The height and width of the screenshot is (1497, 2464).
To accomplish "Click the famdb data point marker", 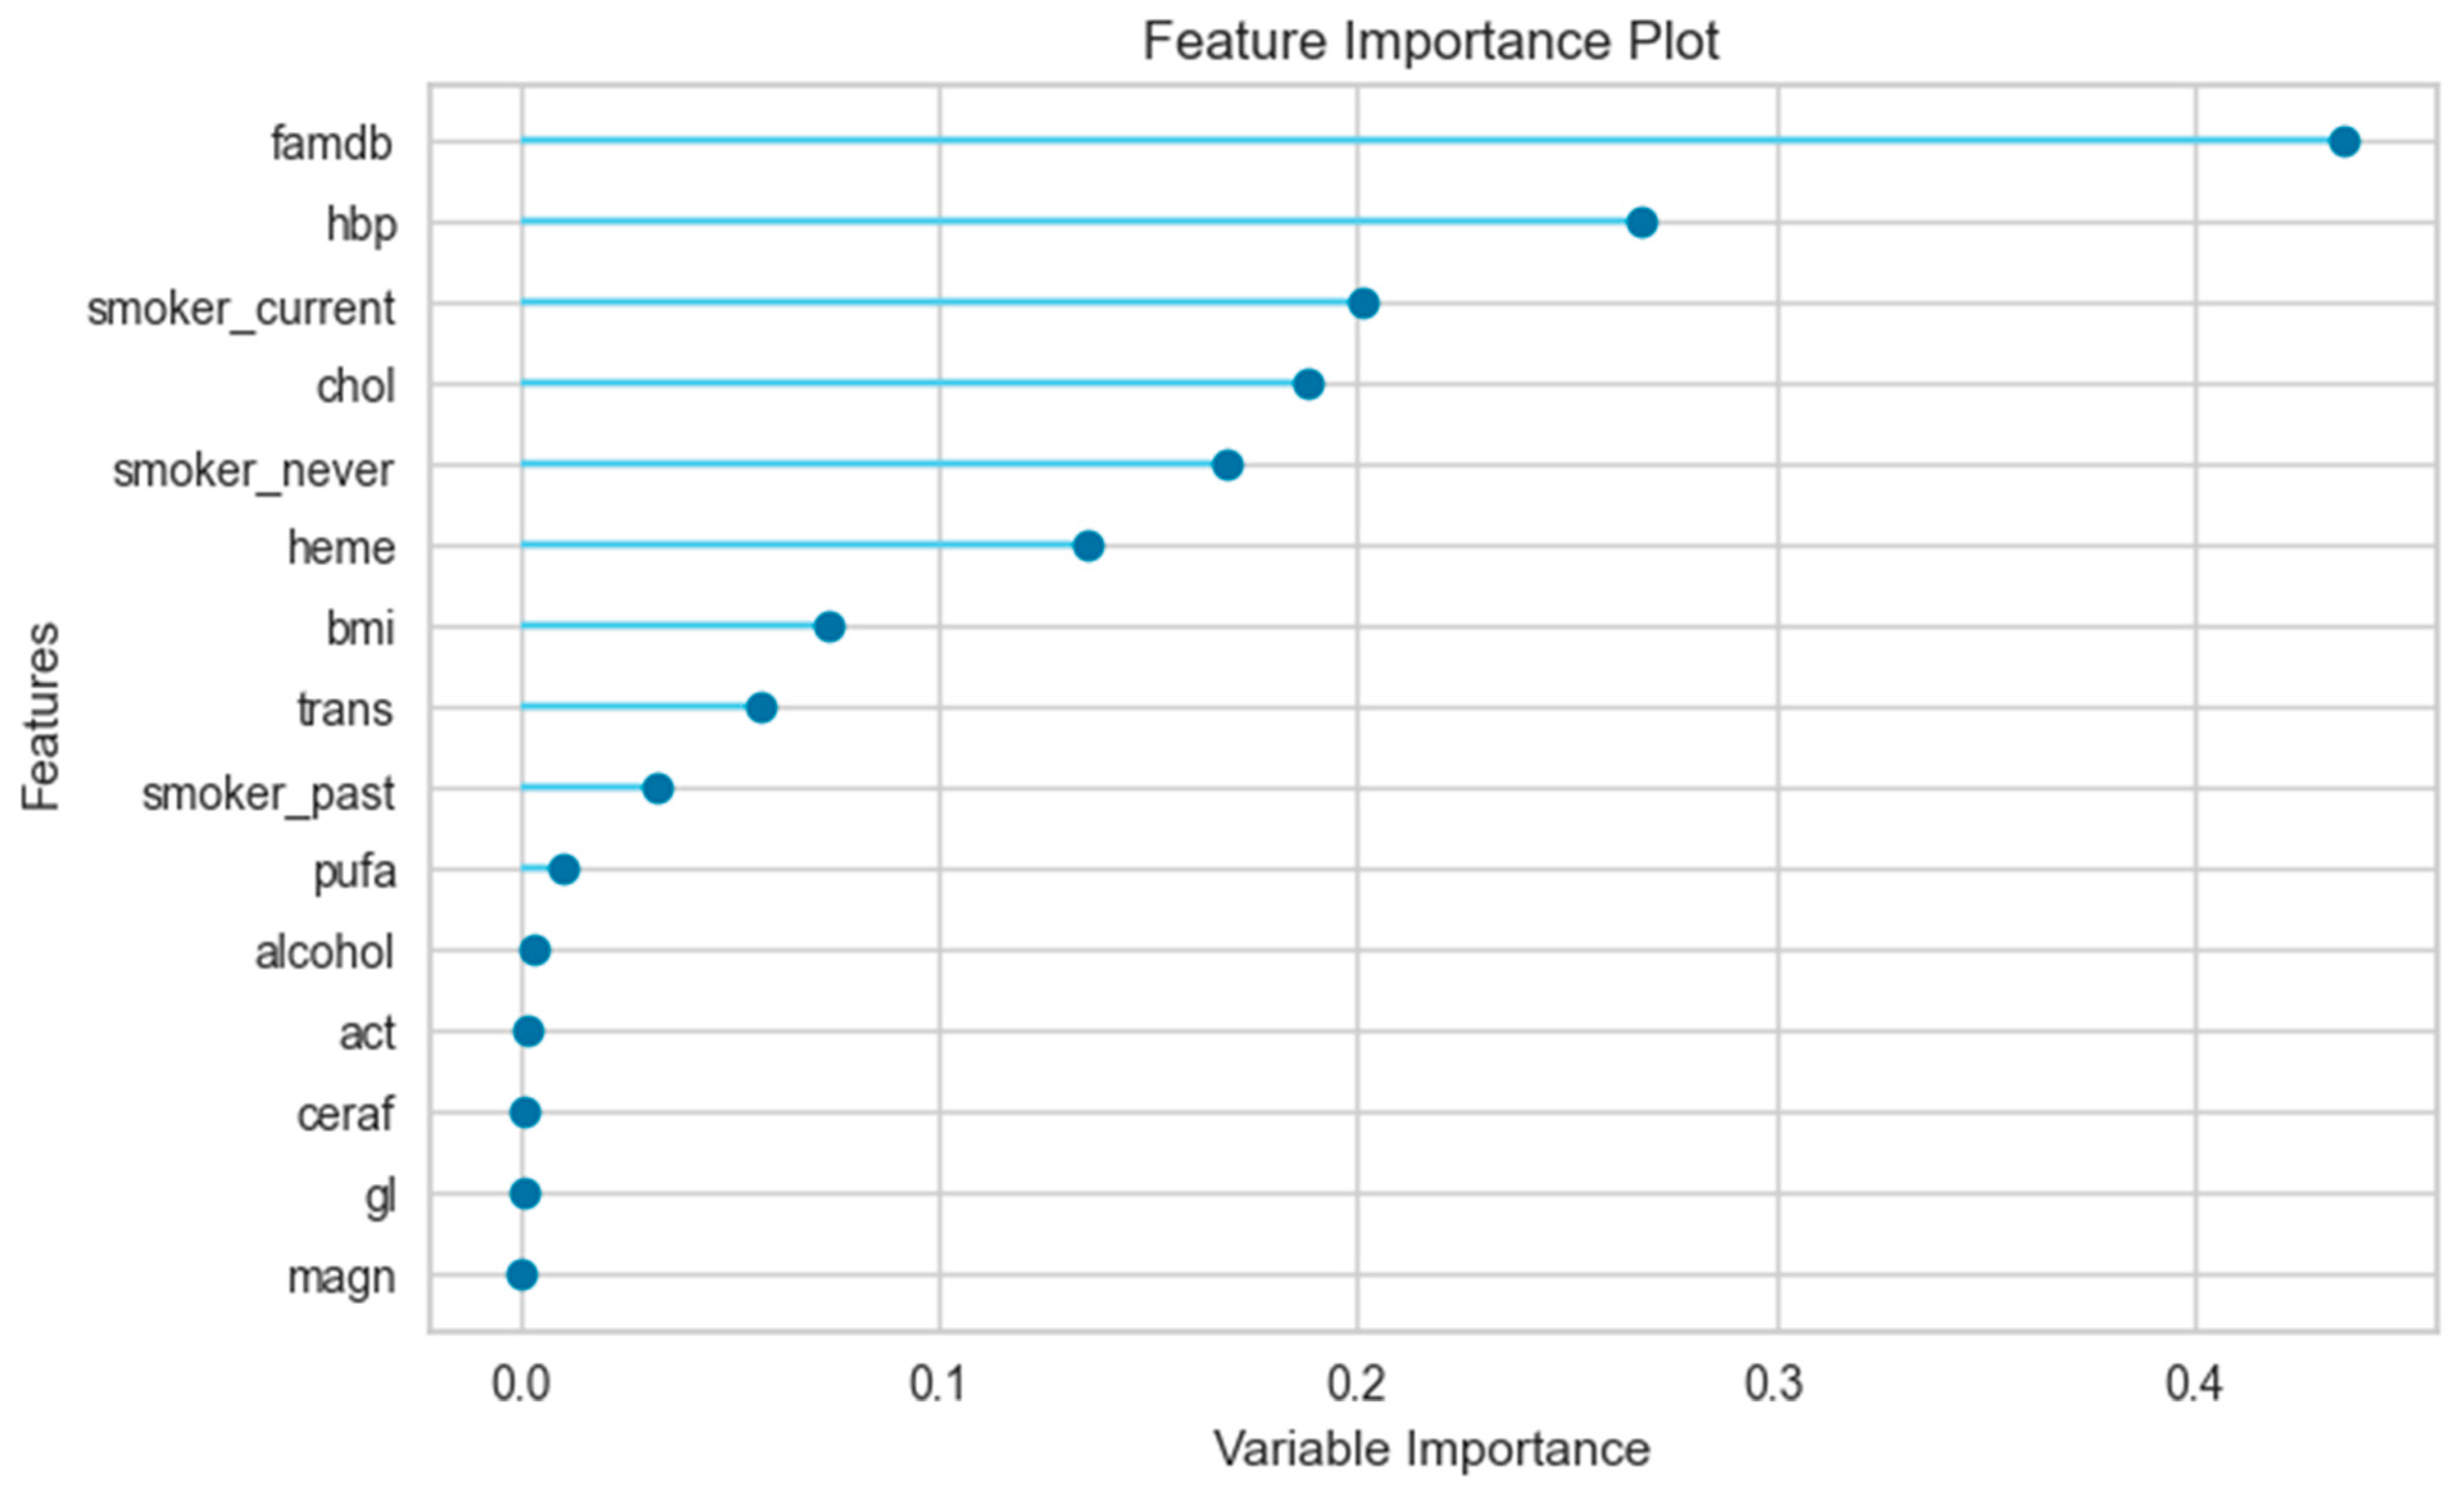I will click(2344, 142).
